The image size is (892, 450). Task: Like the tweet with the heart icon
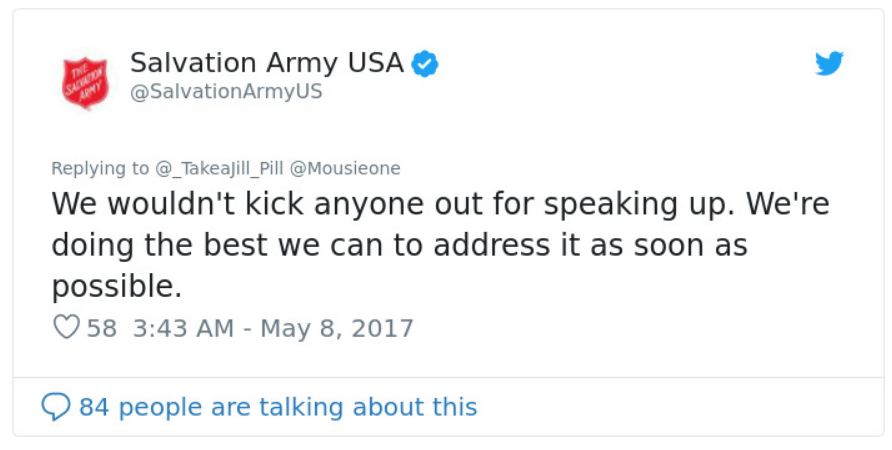[66, 328]
